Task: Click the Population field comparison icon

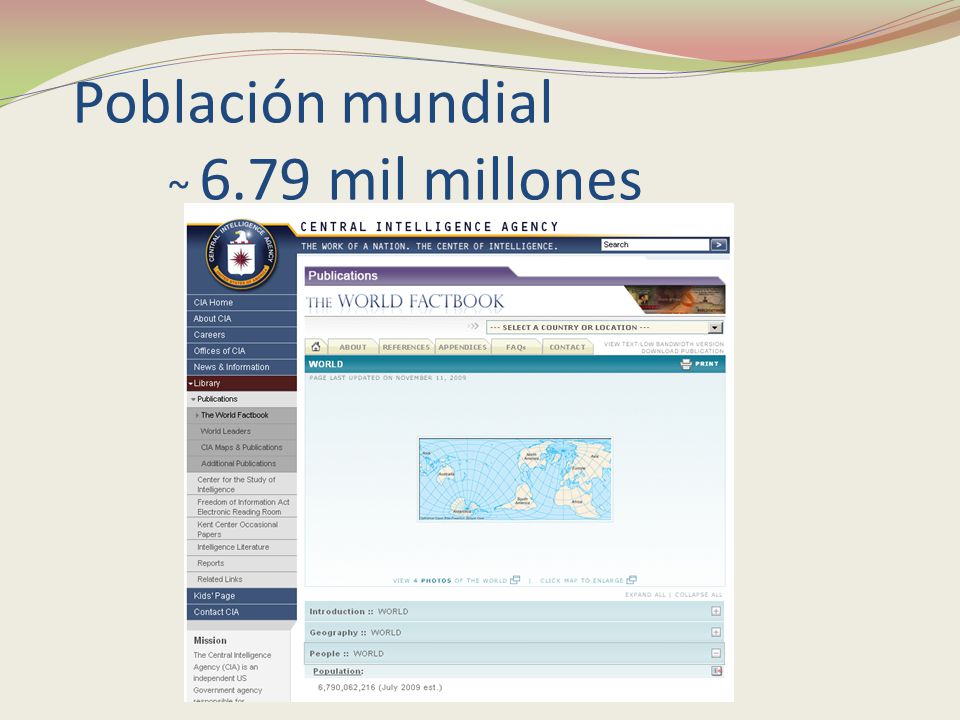Action: (x=716, y=671)
